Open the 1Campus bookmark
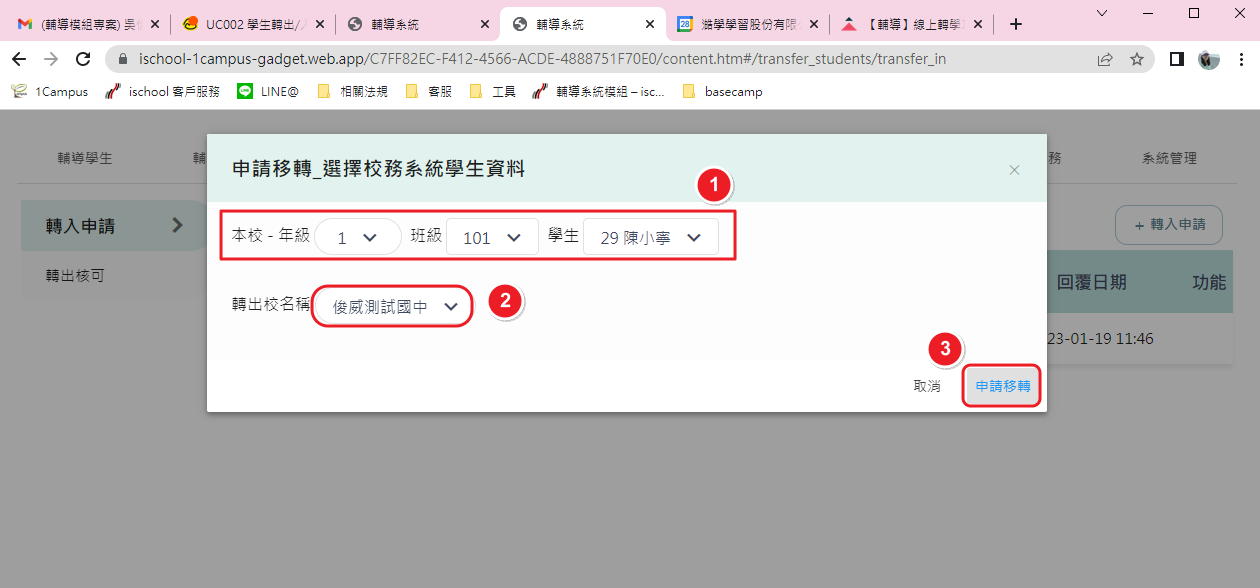Screen dimensions: 1260x588 tap(50, 91)
